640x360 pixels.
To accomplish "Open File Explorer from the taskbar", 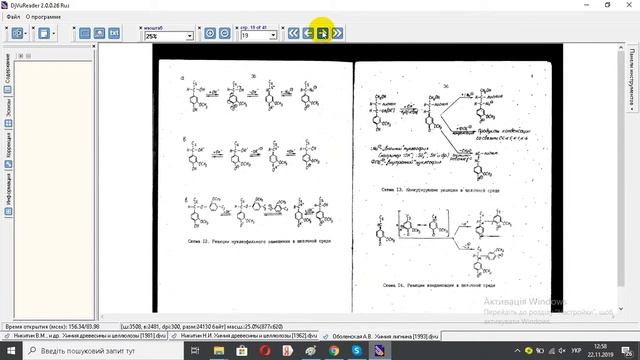I will tap(219, 351).
